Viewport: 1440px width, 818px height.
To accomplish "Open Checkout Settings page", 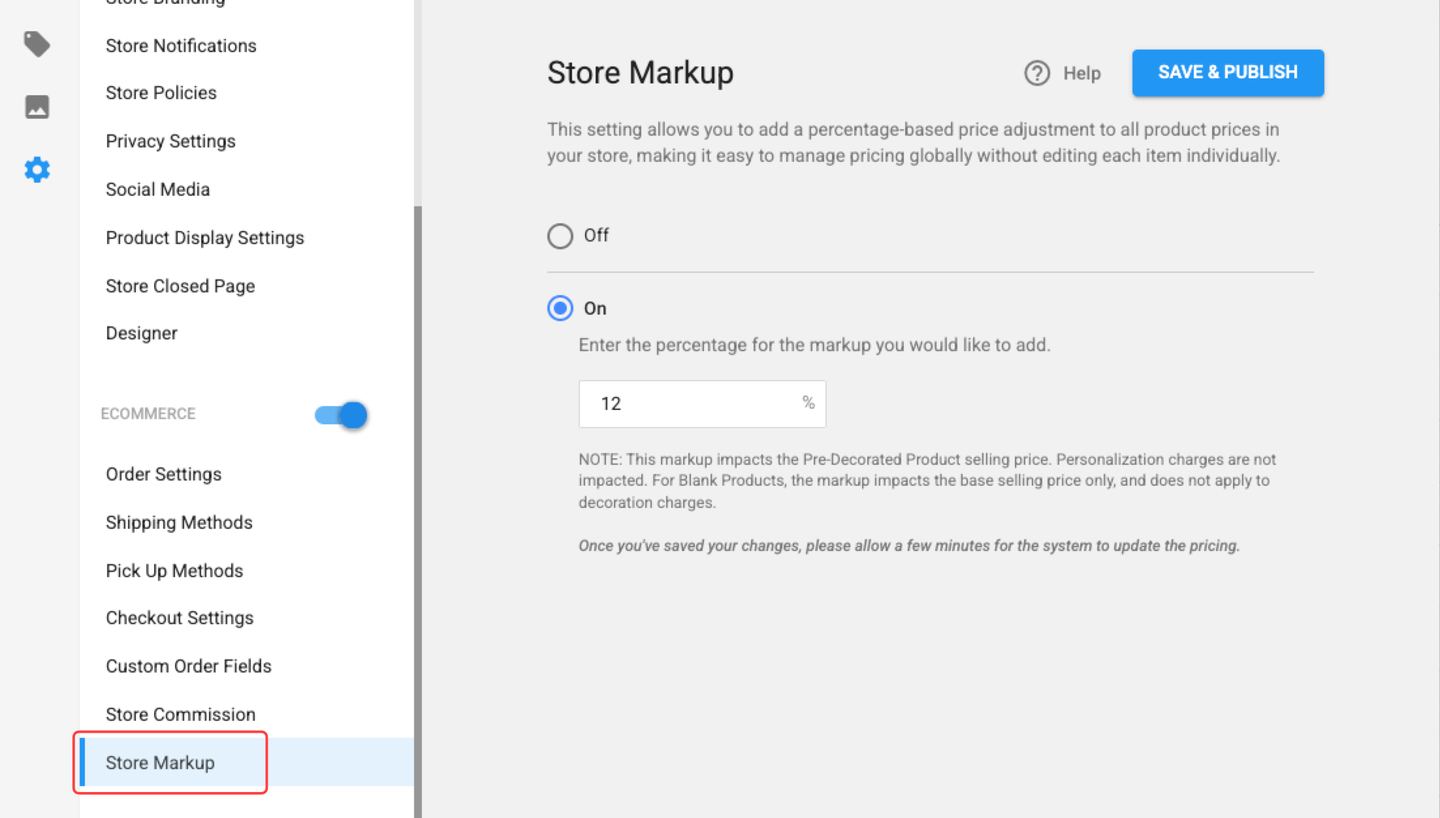I will point(180,618).
